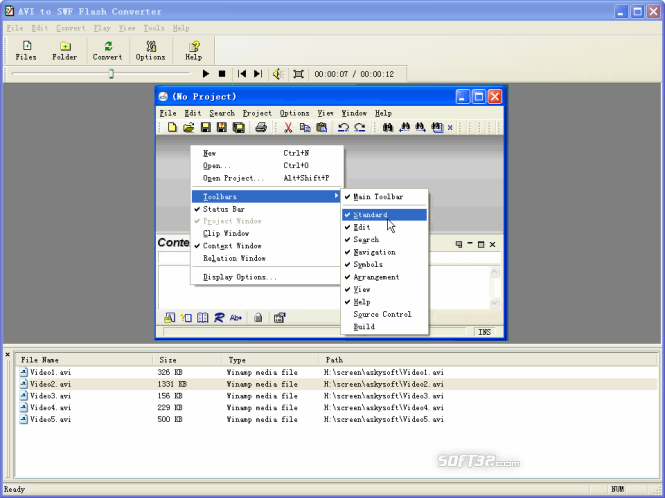Image resolution: width=665 pixels, height=498 pixels.
Task: Toggle the Arrangement toolbar checkmark
Action: point(384,277)
